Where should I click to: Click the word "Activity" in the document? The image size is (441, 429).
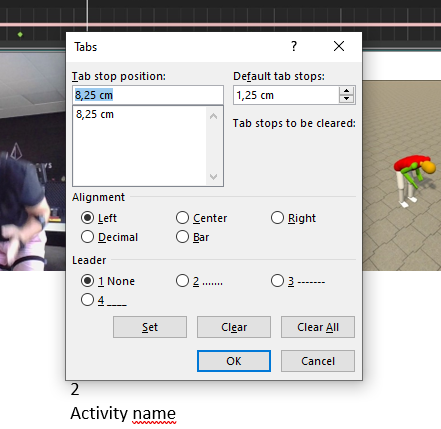click(100, 414)
